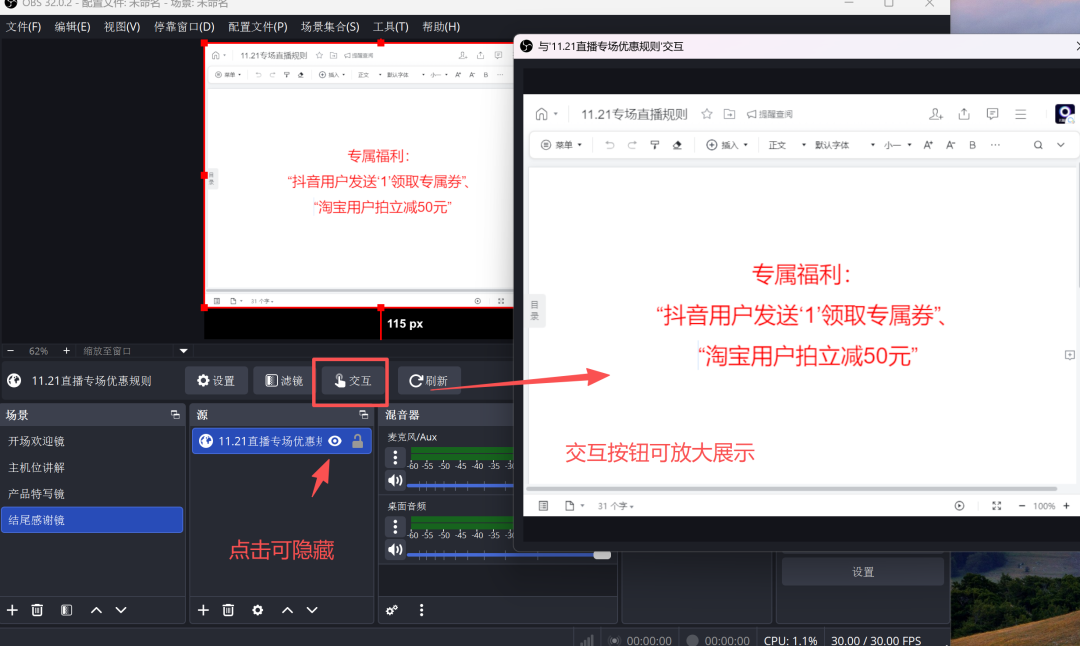This screenshot has width=1080, height=646.
Task: Click the 设置 source properties button
Action: 216,381
